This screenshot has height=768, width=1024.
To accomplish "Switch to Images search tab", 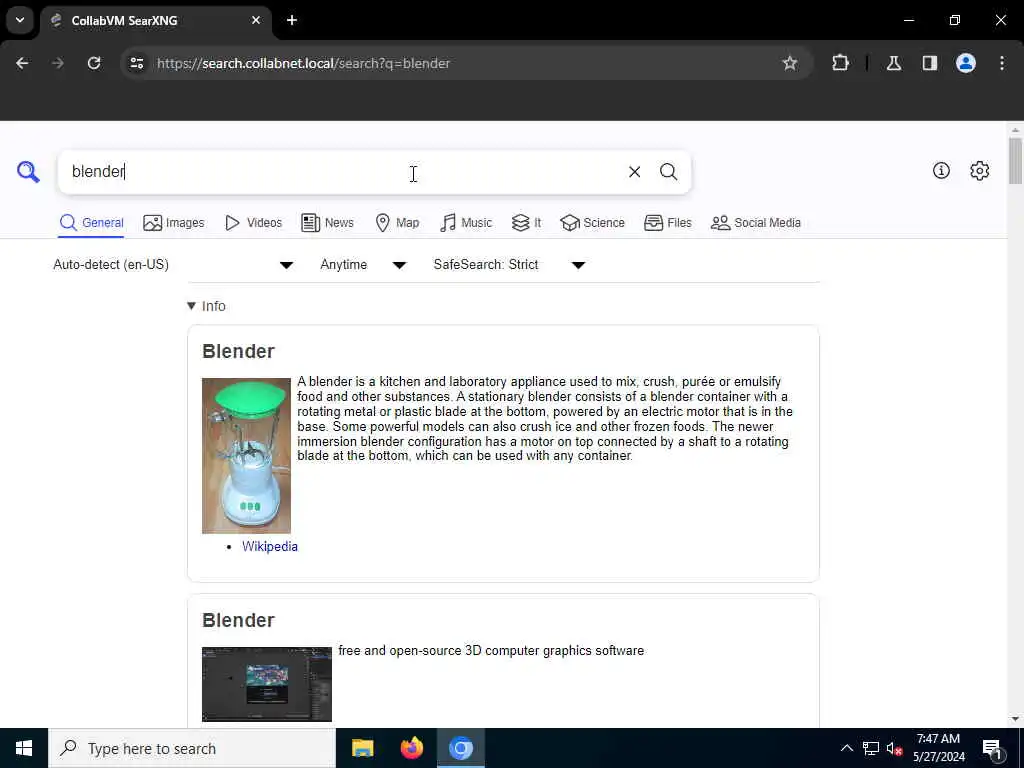I will coord(174,223).
